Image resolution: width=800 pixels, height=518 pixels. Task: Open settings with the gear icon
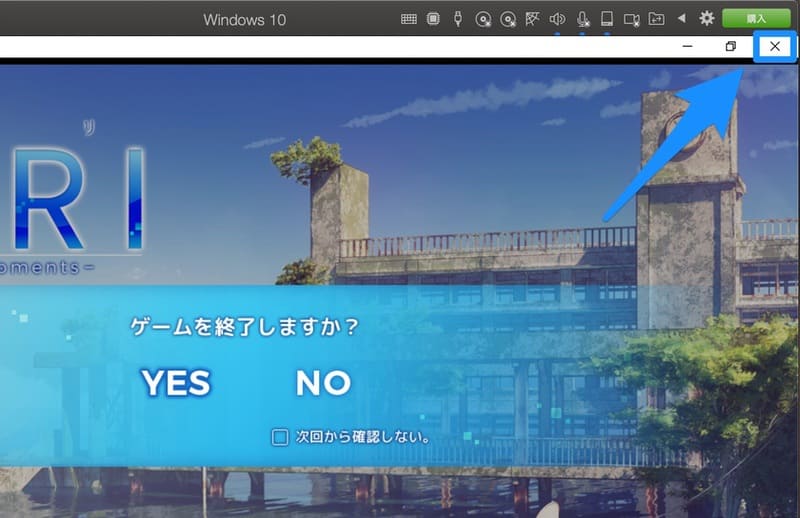pyautogui.click(x=707, y=19)
